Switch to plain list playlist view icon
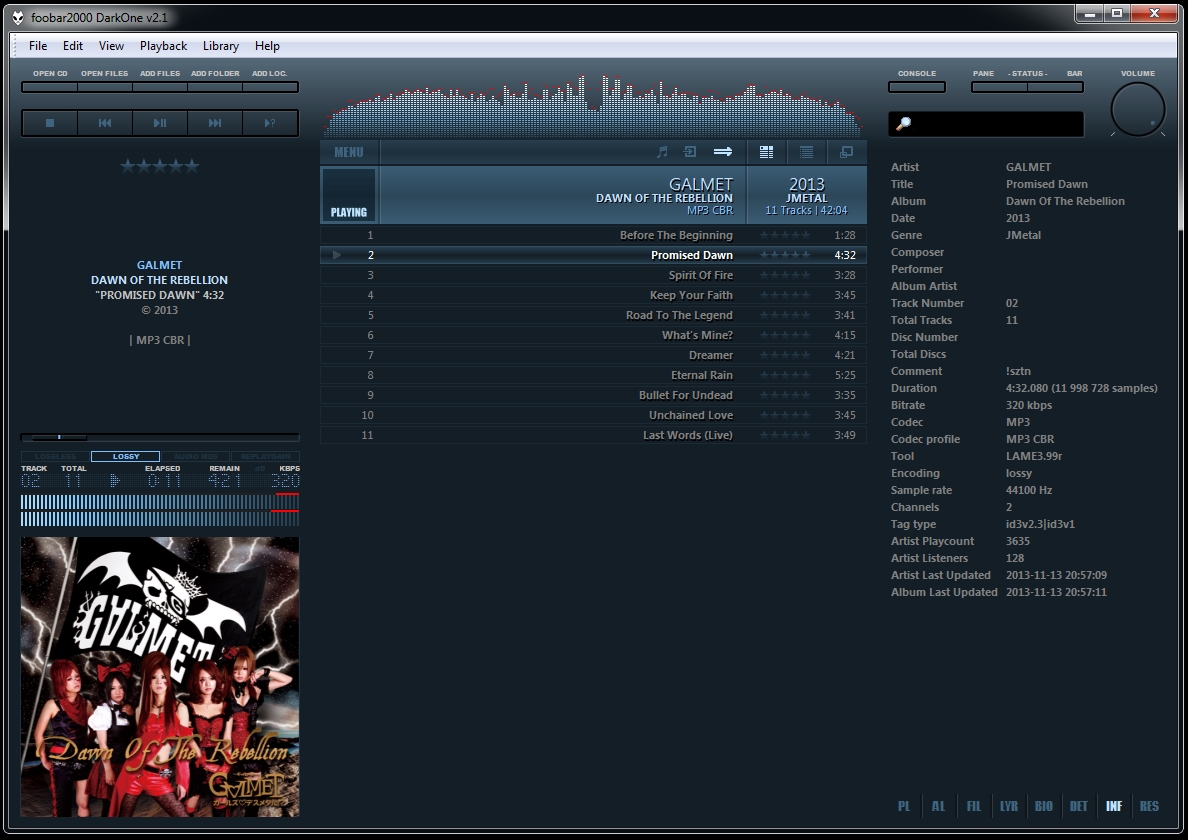The width and height of the screenshot is (1188, 840). tap(807, 152)
